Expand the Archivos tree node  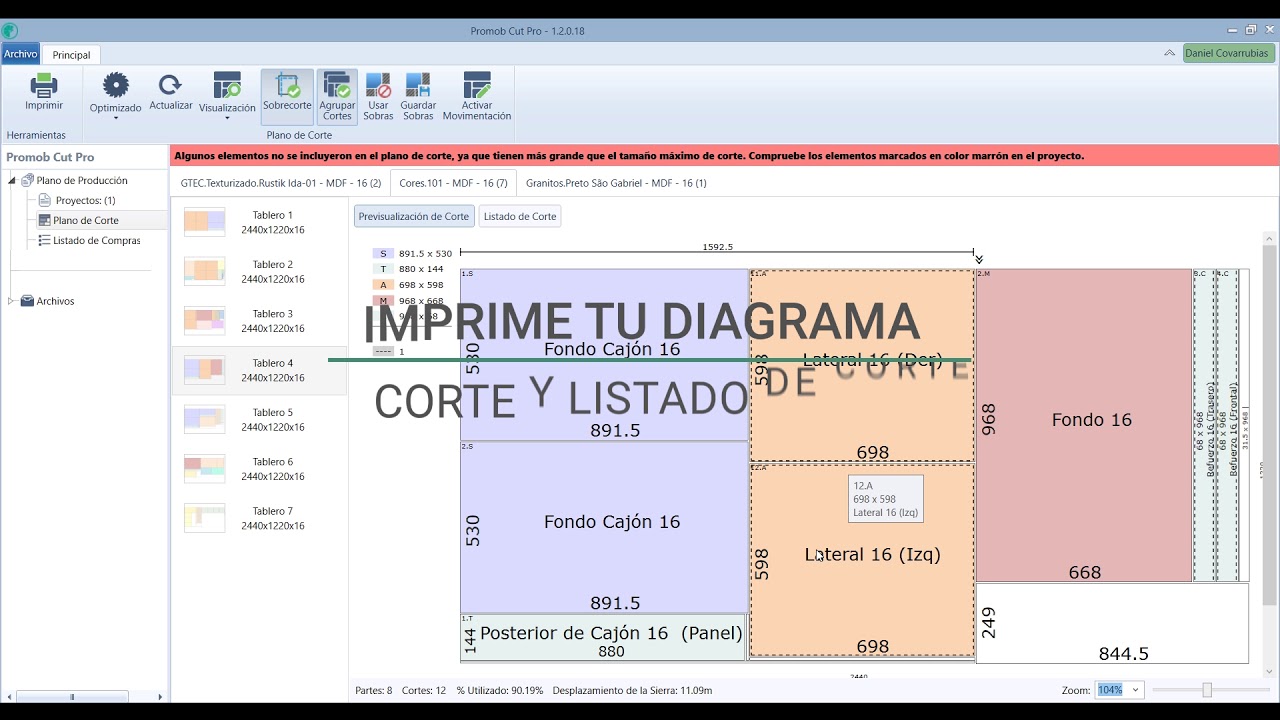pyautogui.click(x=12, y=301)
